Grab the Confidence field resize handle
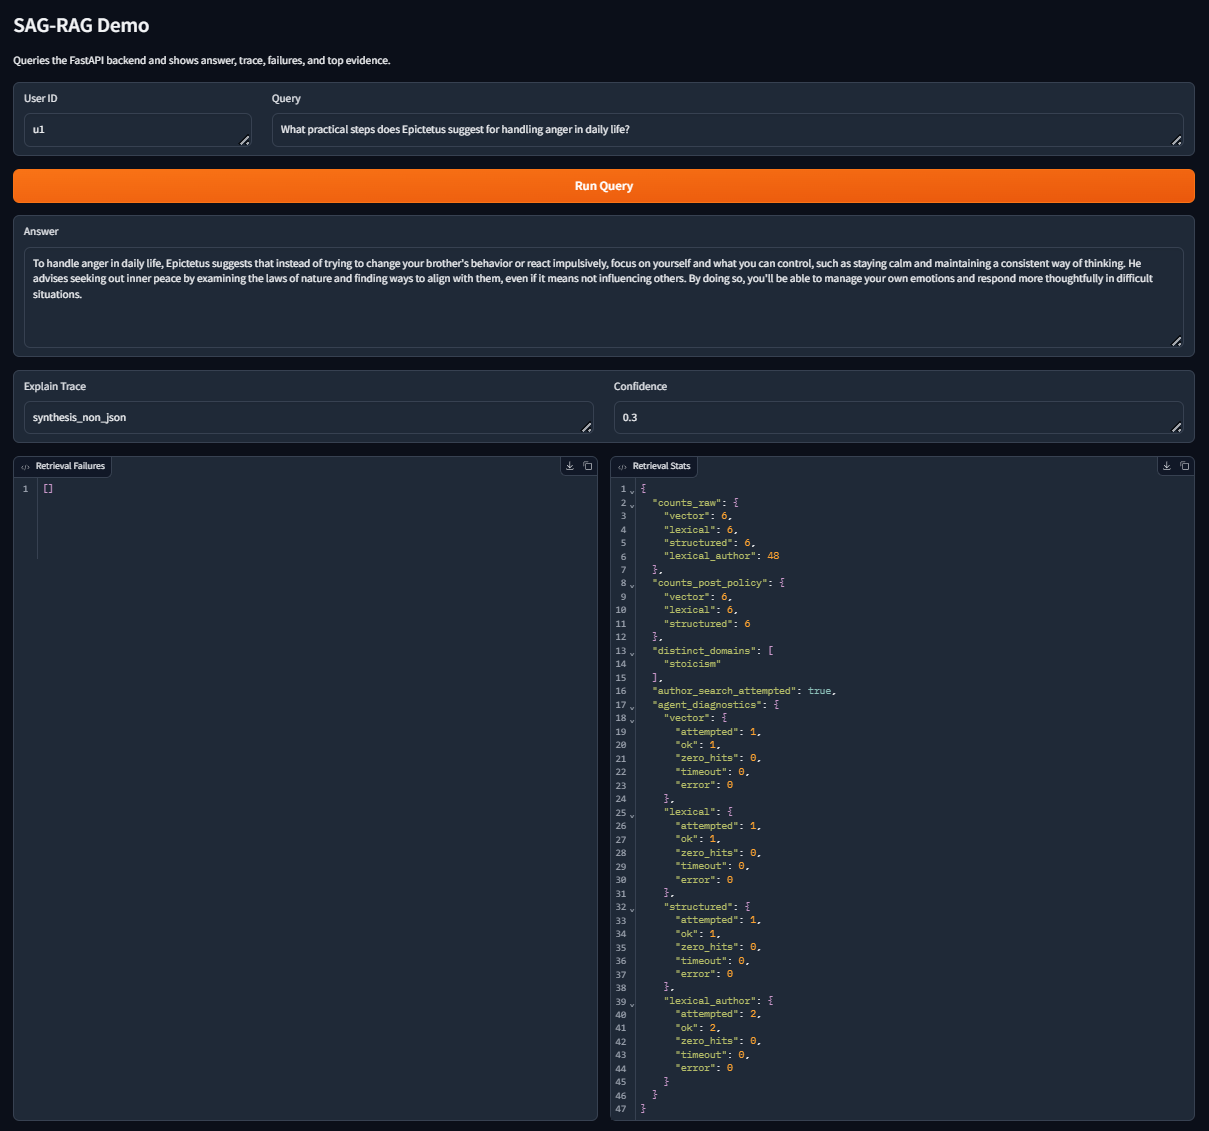This screenshot has height=1131, width=1209. click(1177, 428)
